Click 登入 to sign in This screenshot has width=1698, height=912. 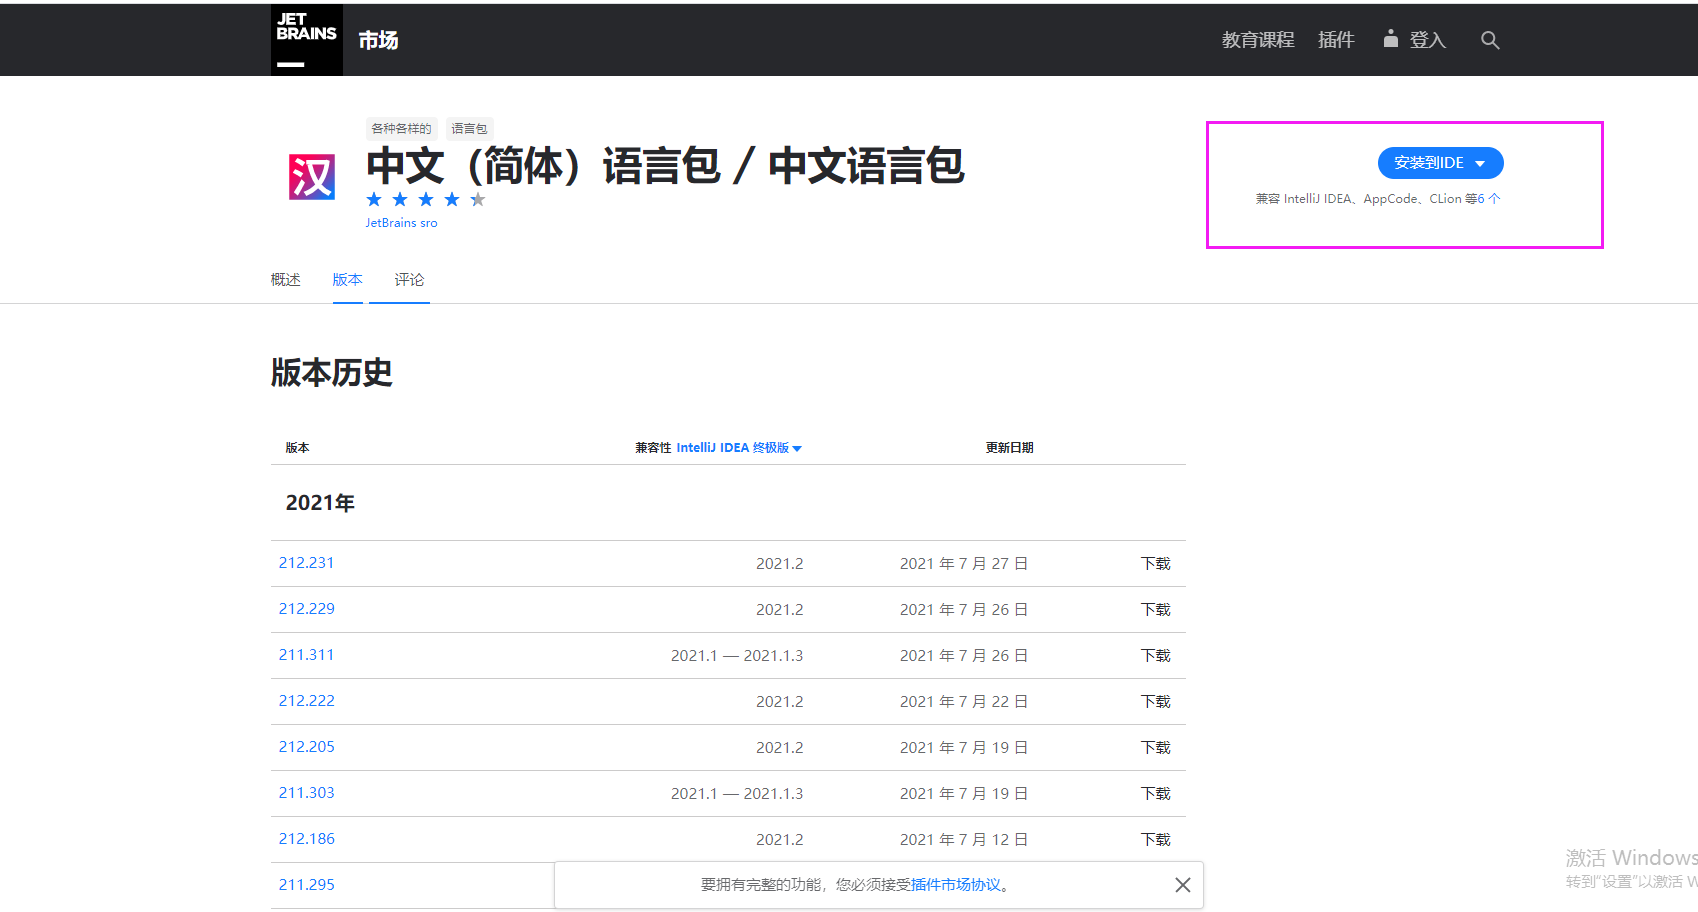pyautogui.click(x=1428, y=40)
